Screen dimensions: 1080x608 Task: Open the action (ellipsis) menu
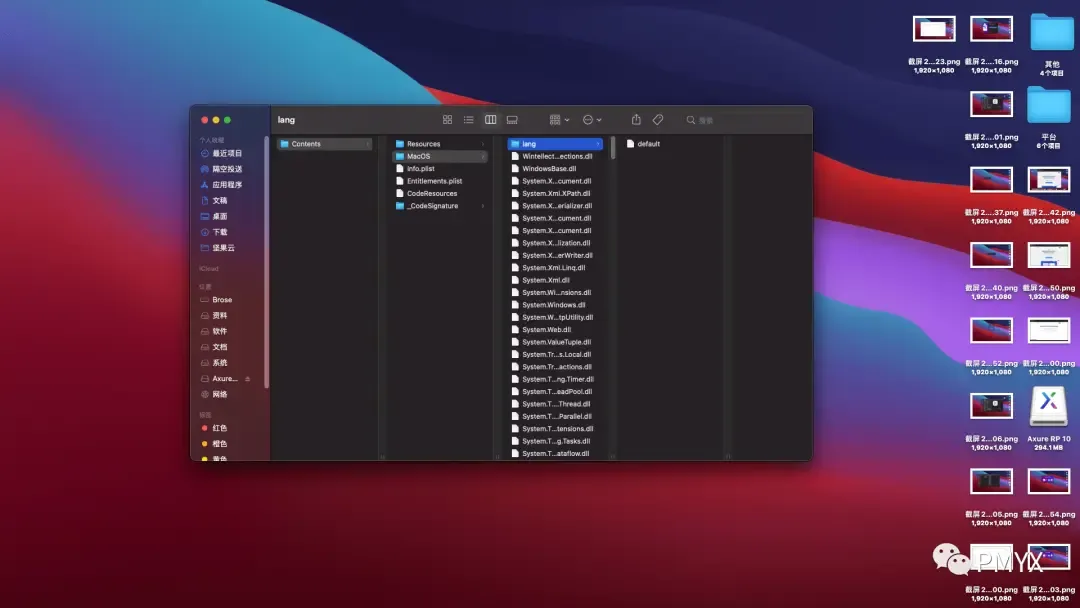point(592,120)
